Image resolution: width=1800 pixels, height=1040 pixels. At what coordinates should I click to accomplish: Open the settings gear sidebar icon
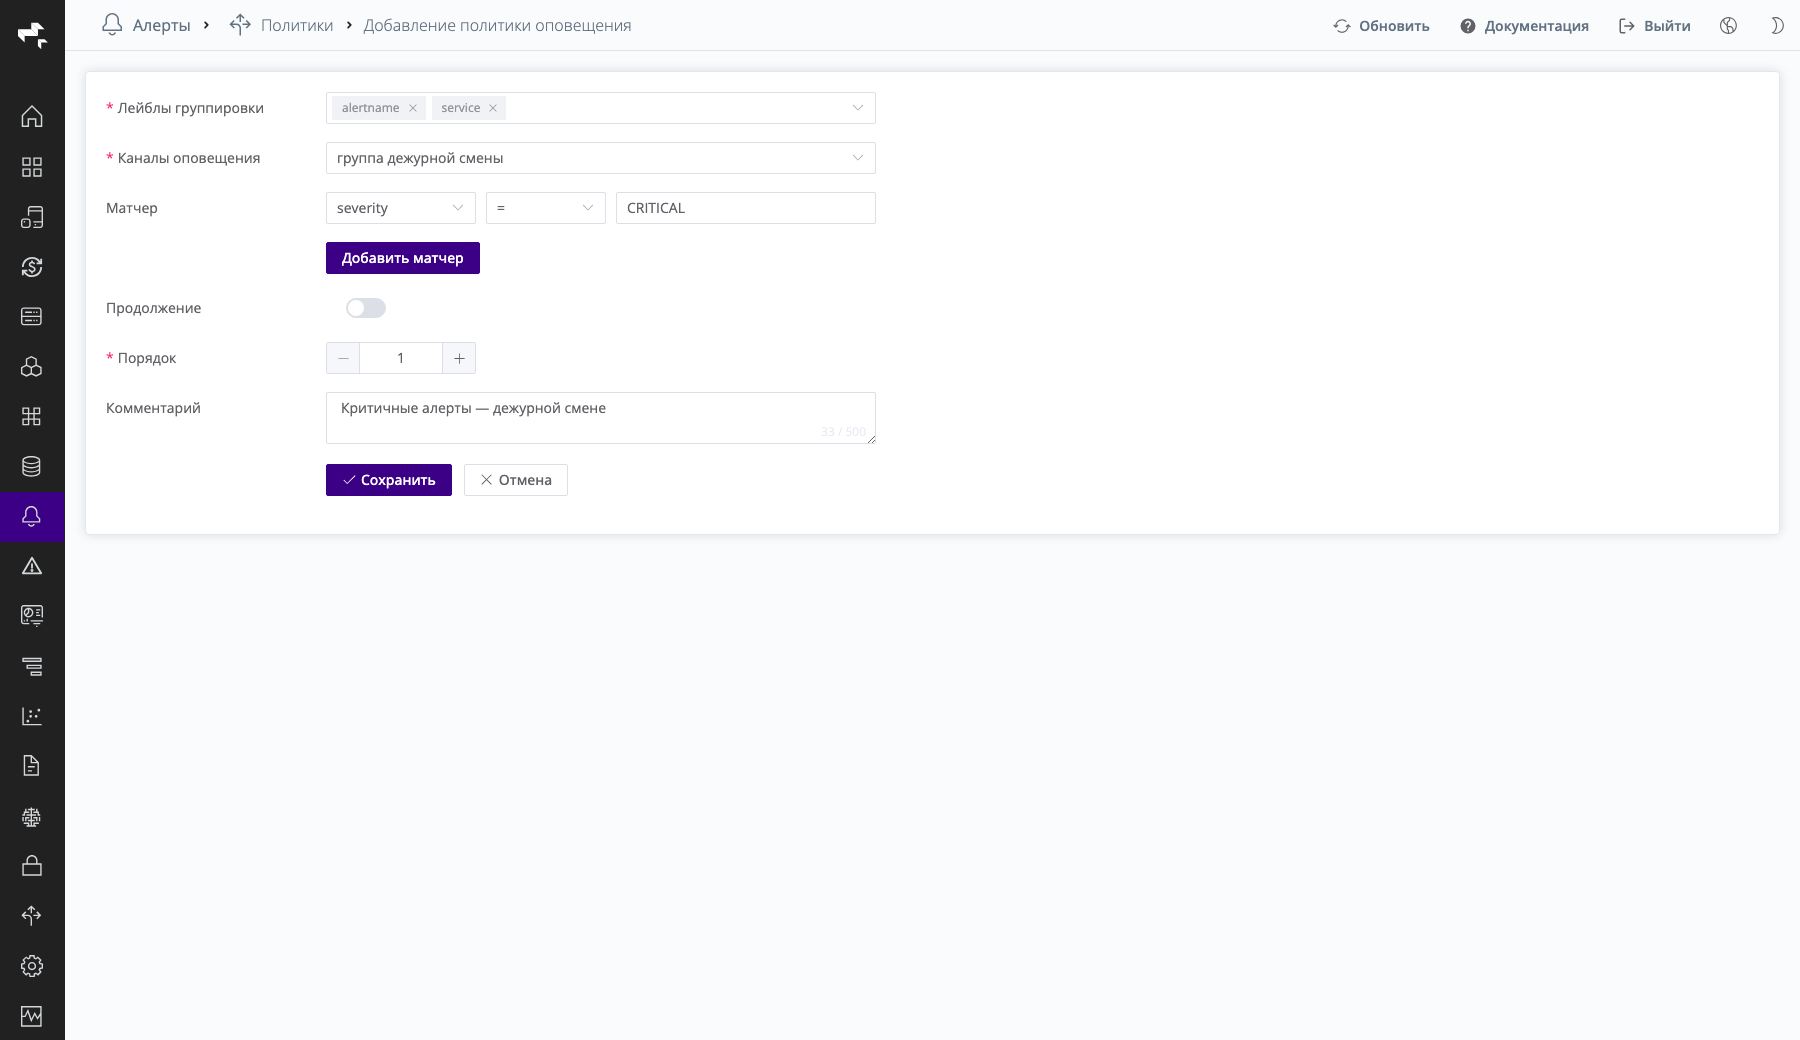point(32,966)
